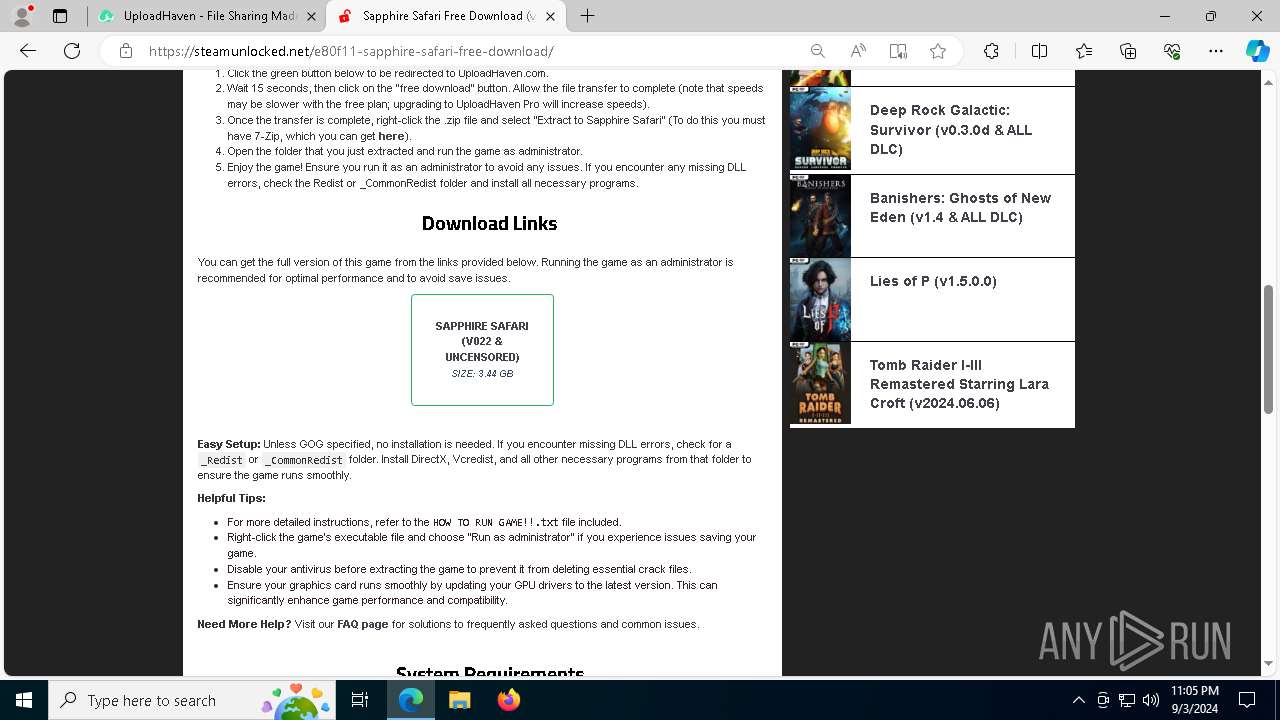Enter Immersive Reader icon

click(x=898, y=51)
